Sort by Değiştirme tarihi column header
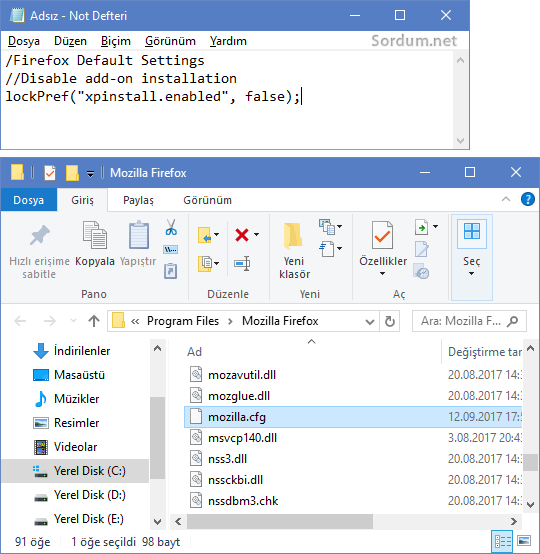 click(x=485, y=352)
